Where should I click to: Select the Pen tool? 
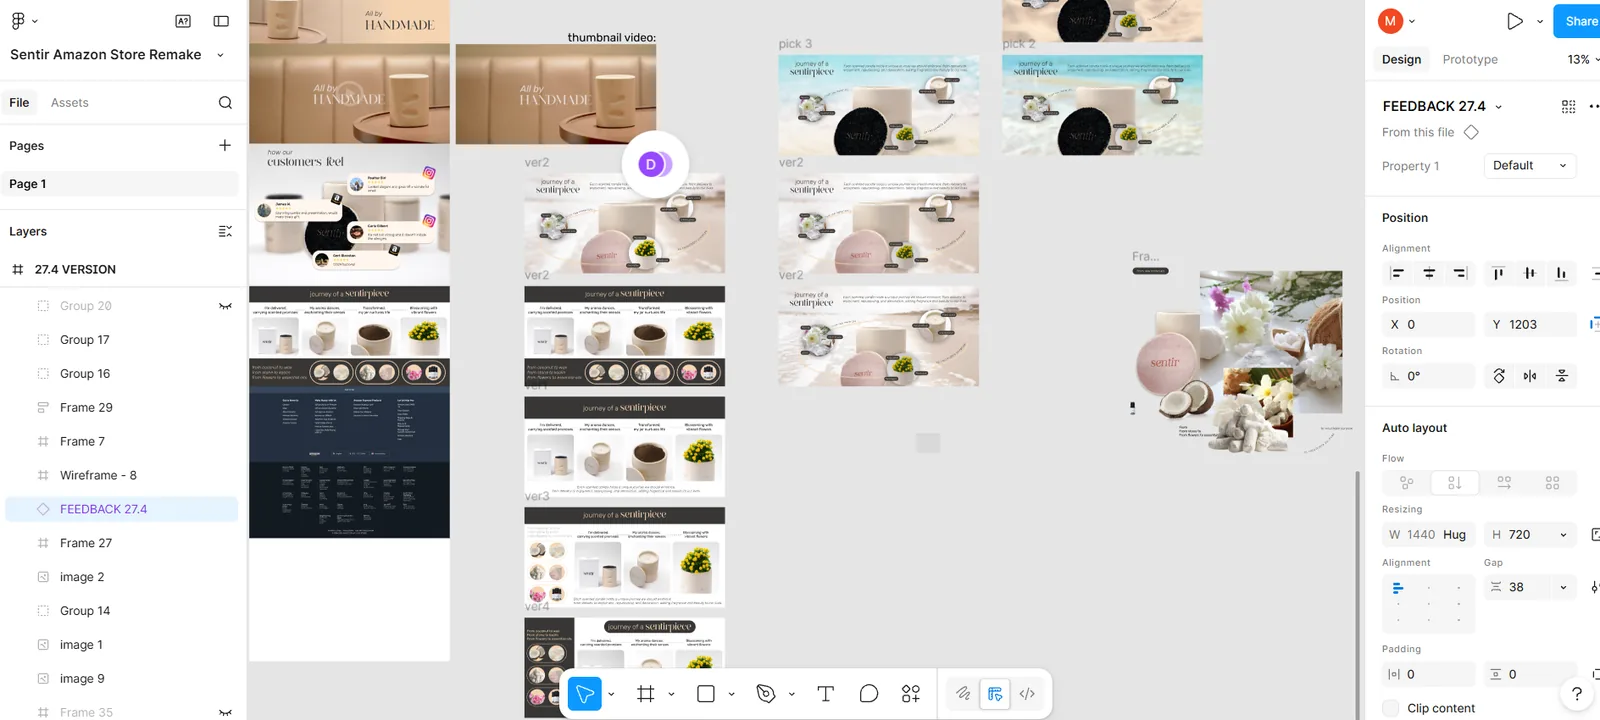[x=766, y=694]
